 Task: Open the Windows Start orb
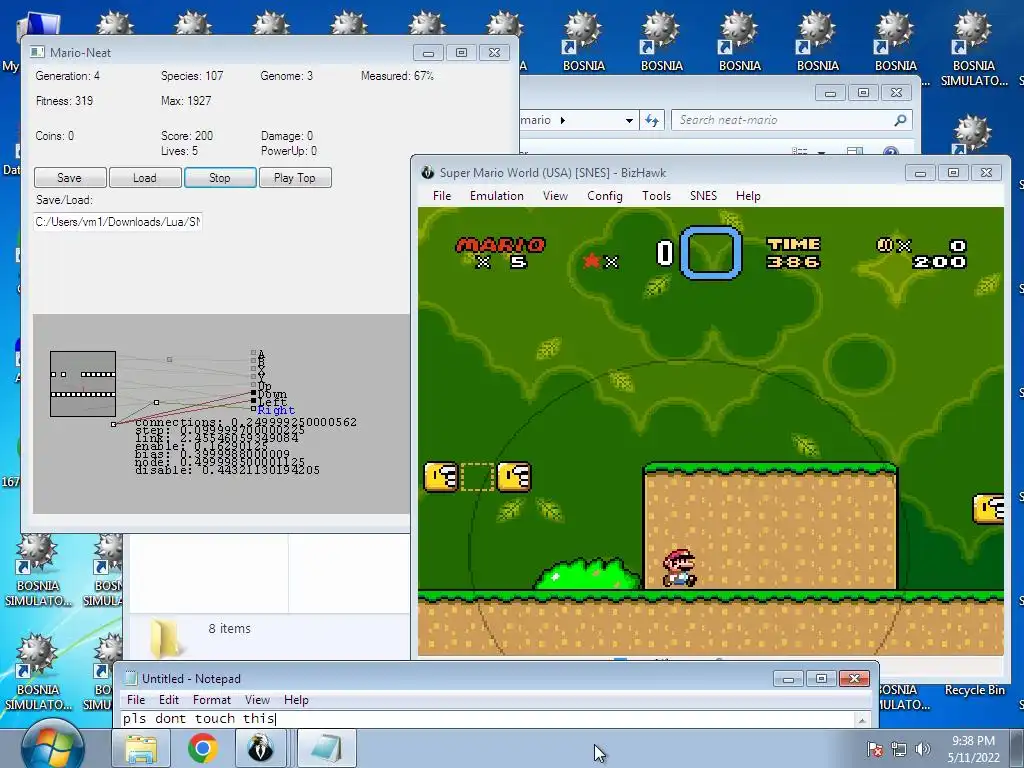pyautogui.click(x=53, y=747)
